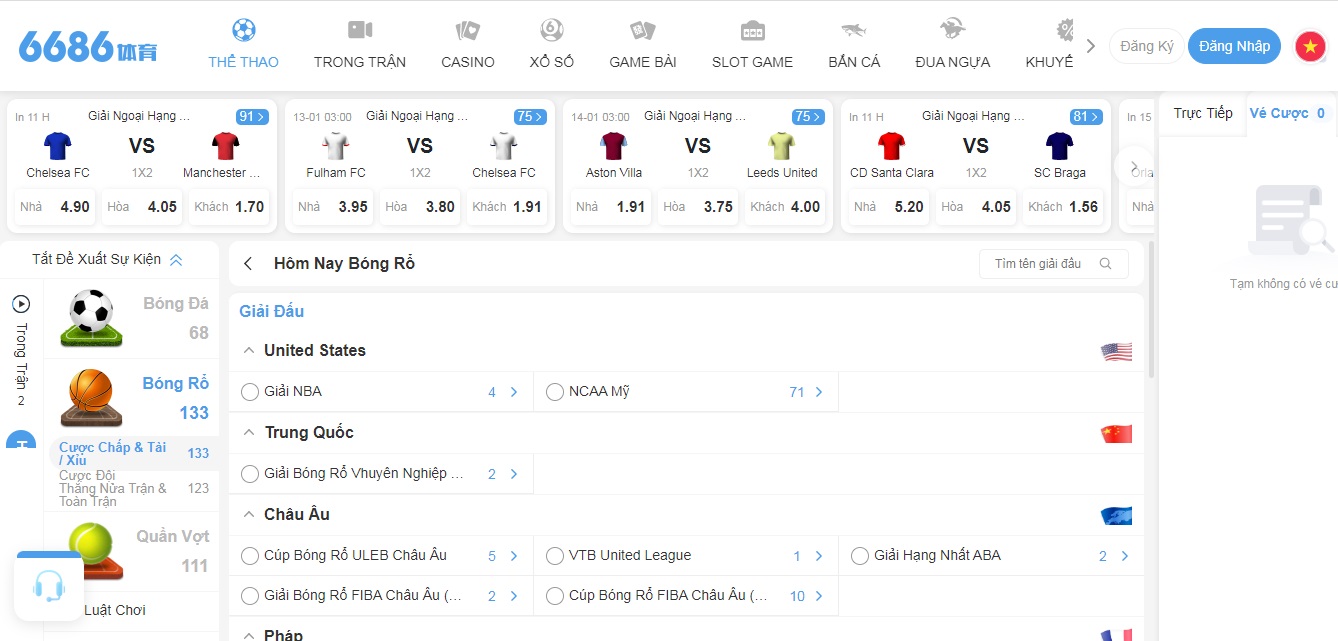Open the SLOT GAME machine icon
This screenshot has height=641, width=1338.
[752, 30]
